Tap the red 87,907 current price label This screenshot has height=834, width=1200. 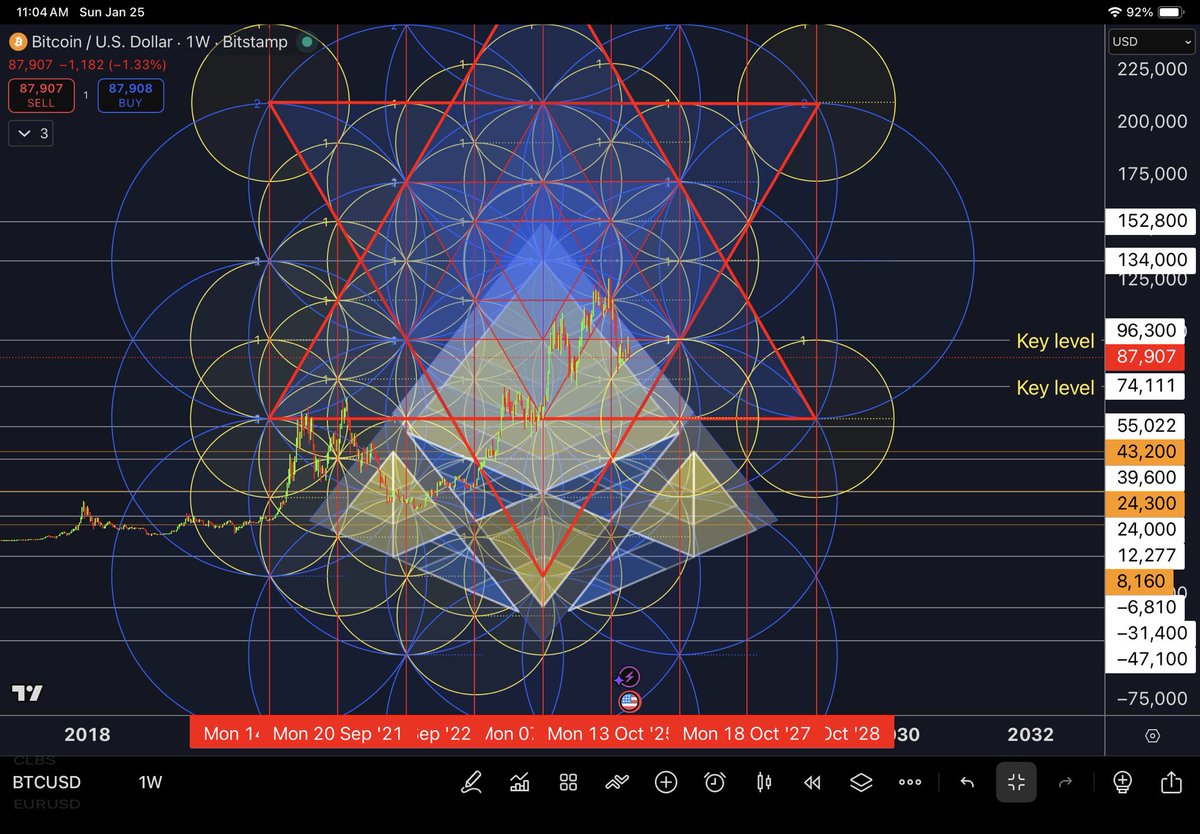click(1146, 357)
